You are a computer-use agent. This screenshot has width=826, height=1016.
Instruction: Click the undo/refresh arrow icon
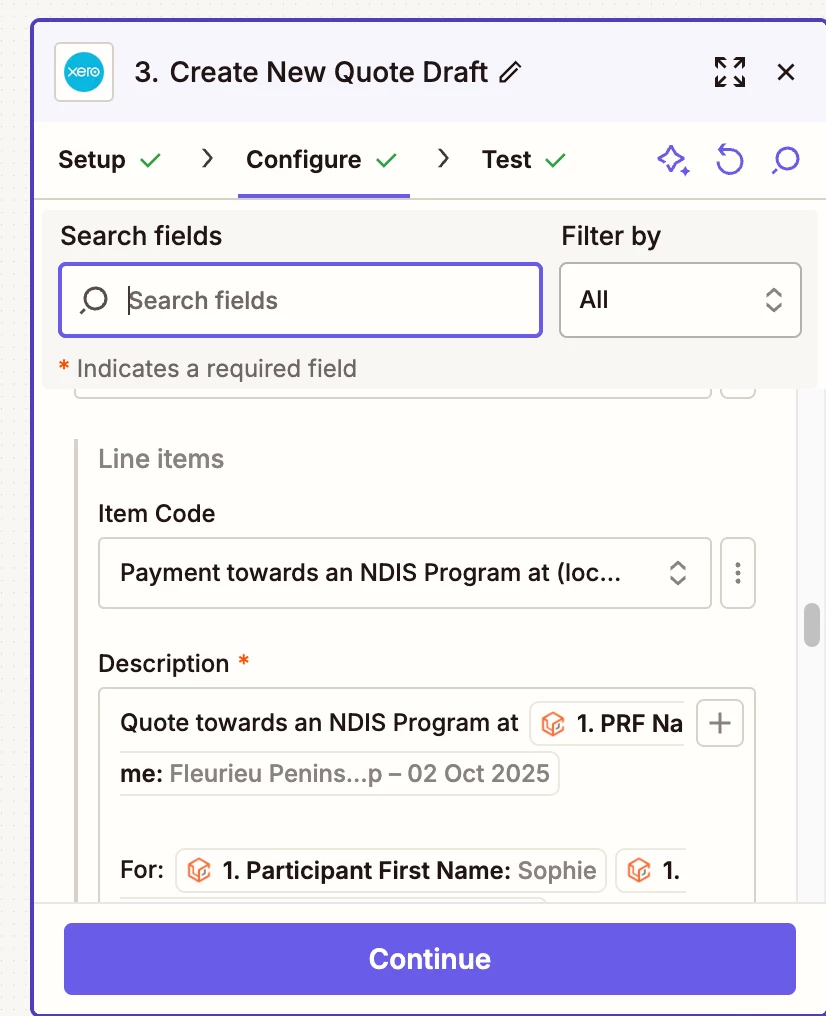point(729,160)
